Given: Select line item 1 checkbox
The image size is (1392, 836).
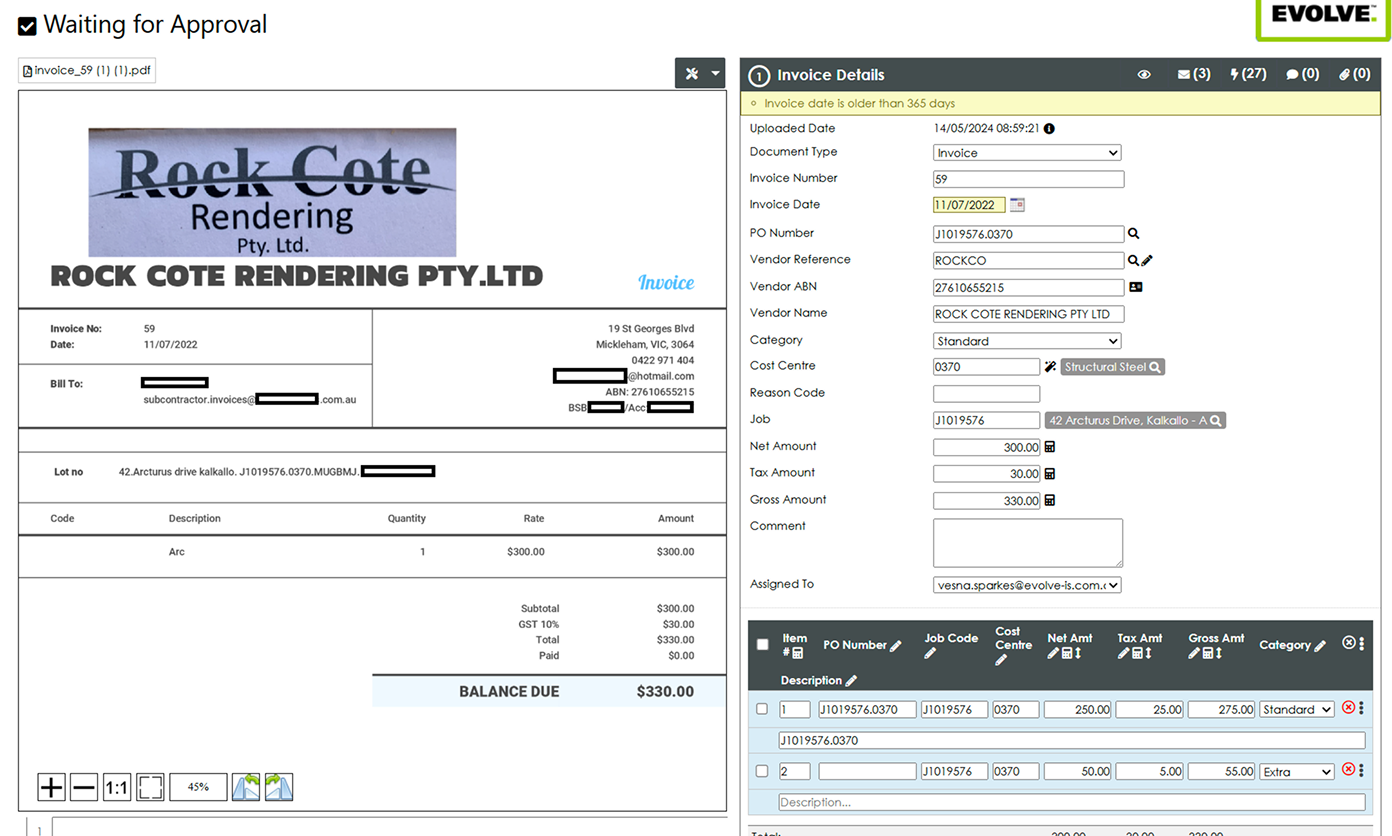Looking at the screenshot, I should (x=762, y=709).
